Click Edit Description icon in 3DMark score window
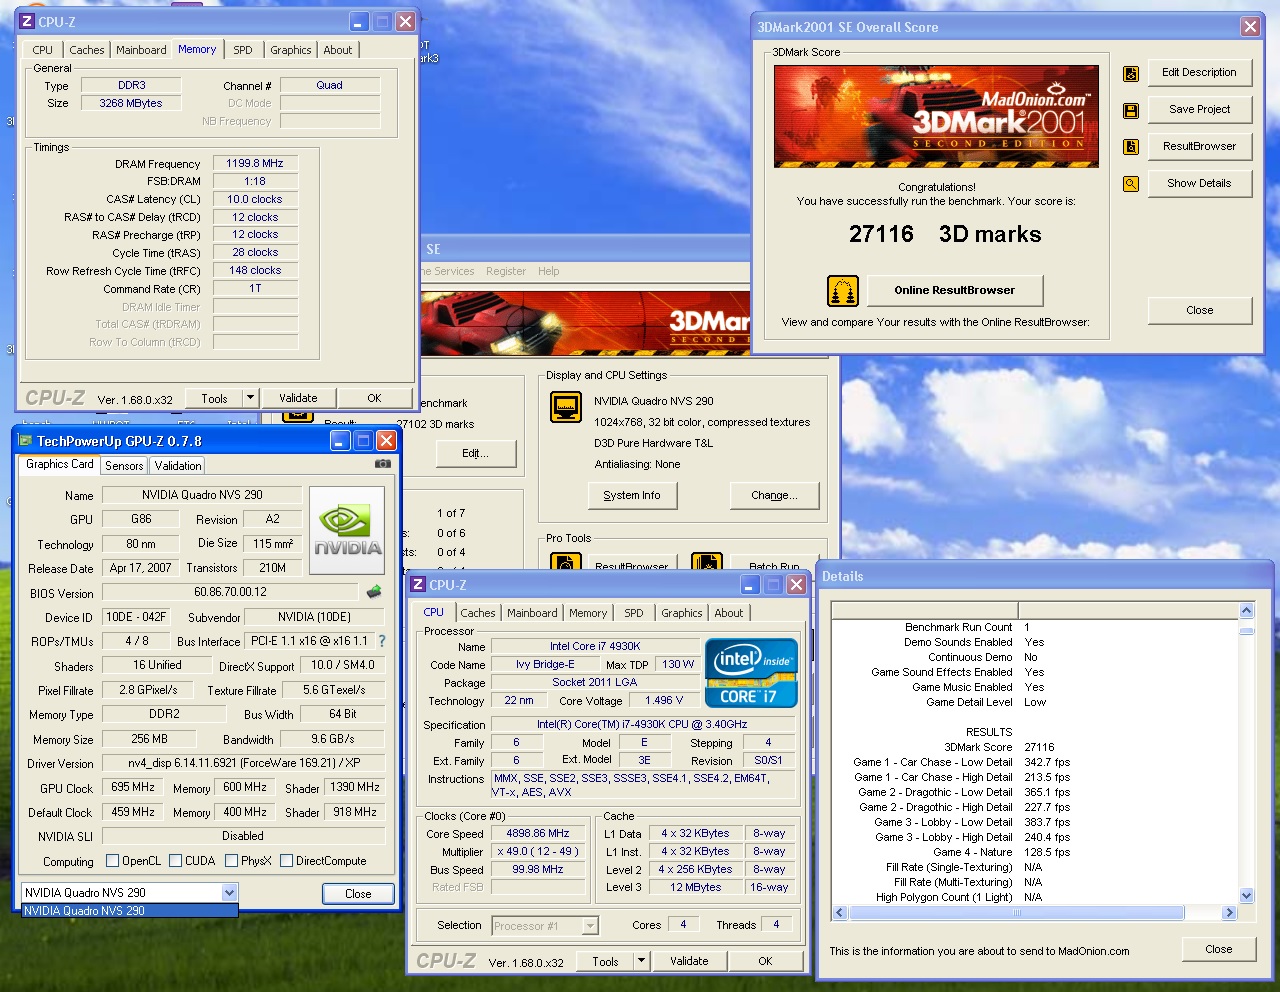The height and width of the screenshot is (992, 1280). pos(1131,73)
